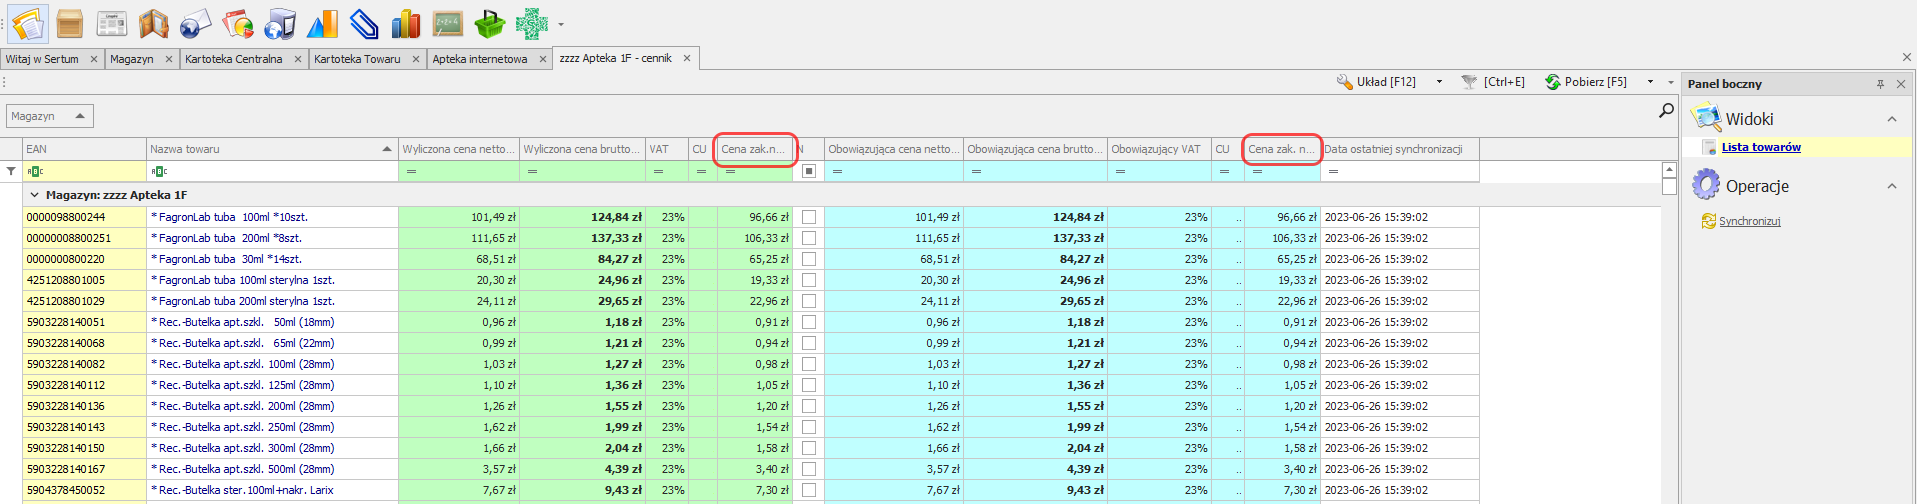Image resolution: width=1917 pixels, height=504 pixels.
Task: Click the magnifier search icon above grid
Action: point(1666,111)
